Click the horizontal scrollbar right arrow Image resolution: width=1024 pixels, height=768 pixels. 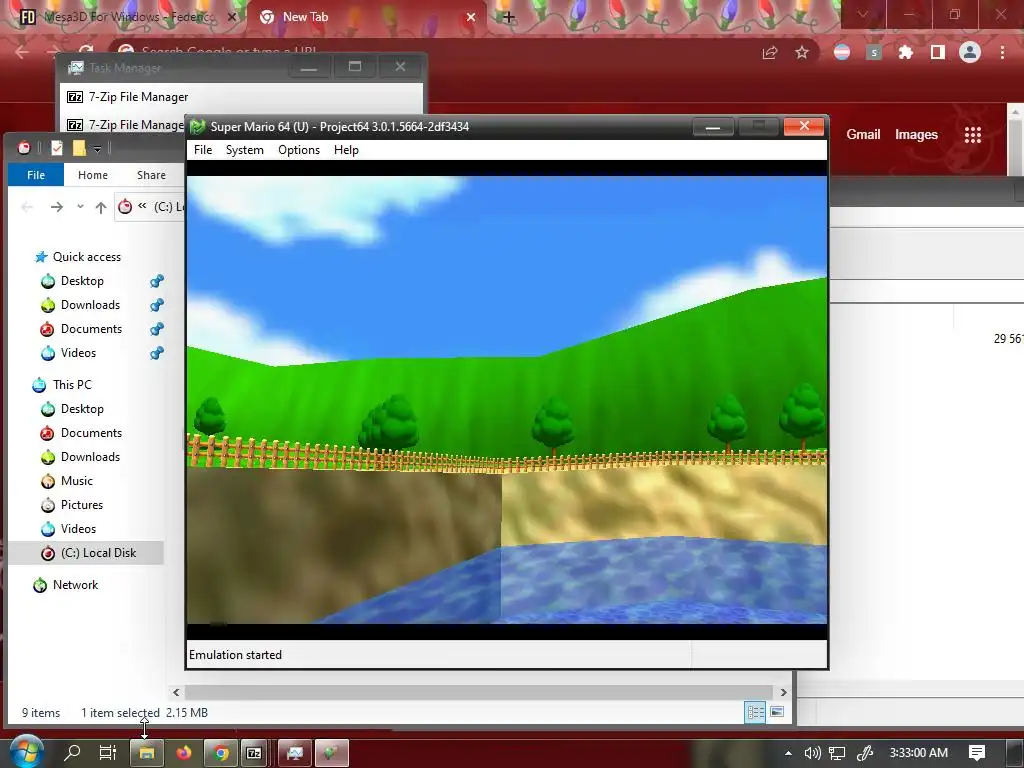click(784, 692)
